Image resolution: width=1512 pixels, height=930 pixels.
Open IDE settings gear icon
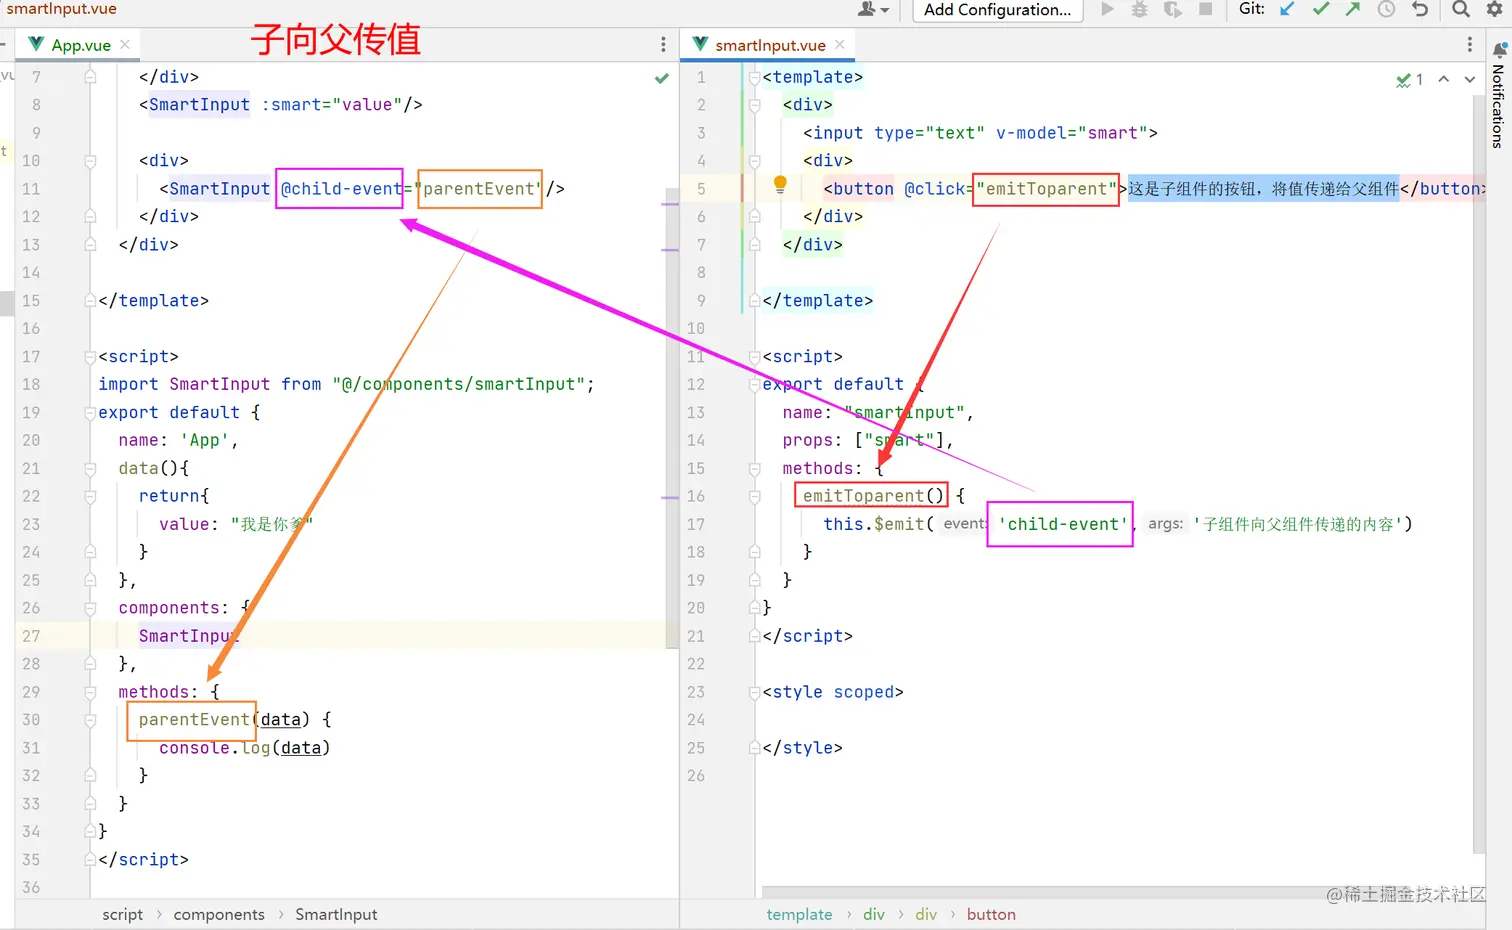(x=1495, y=9)
